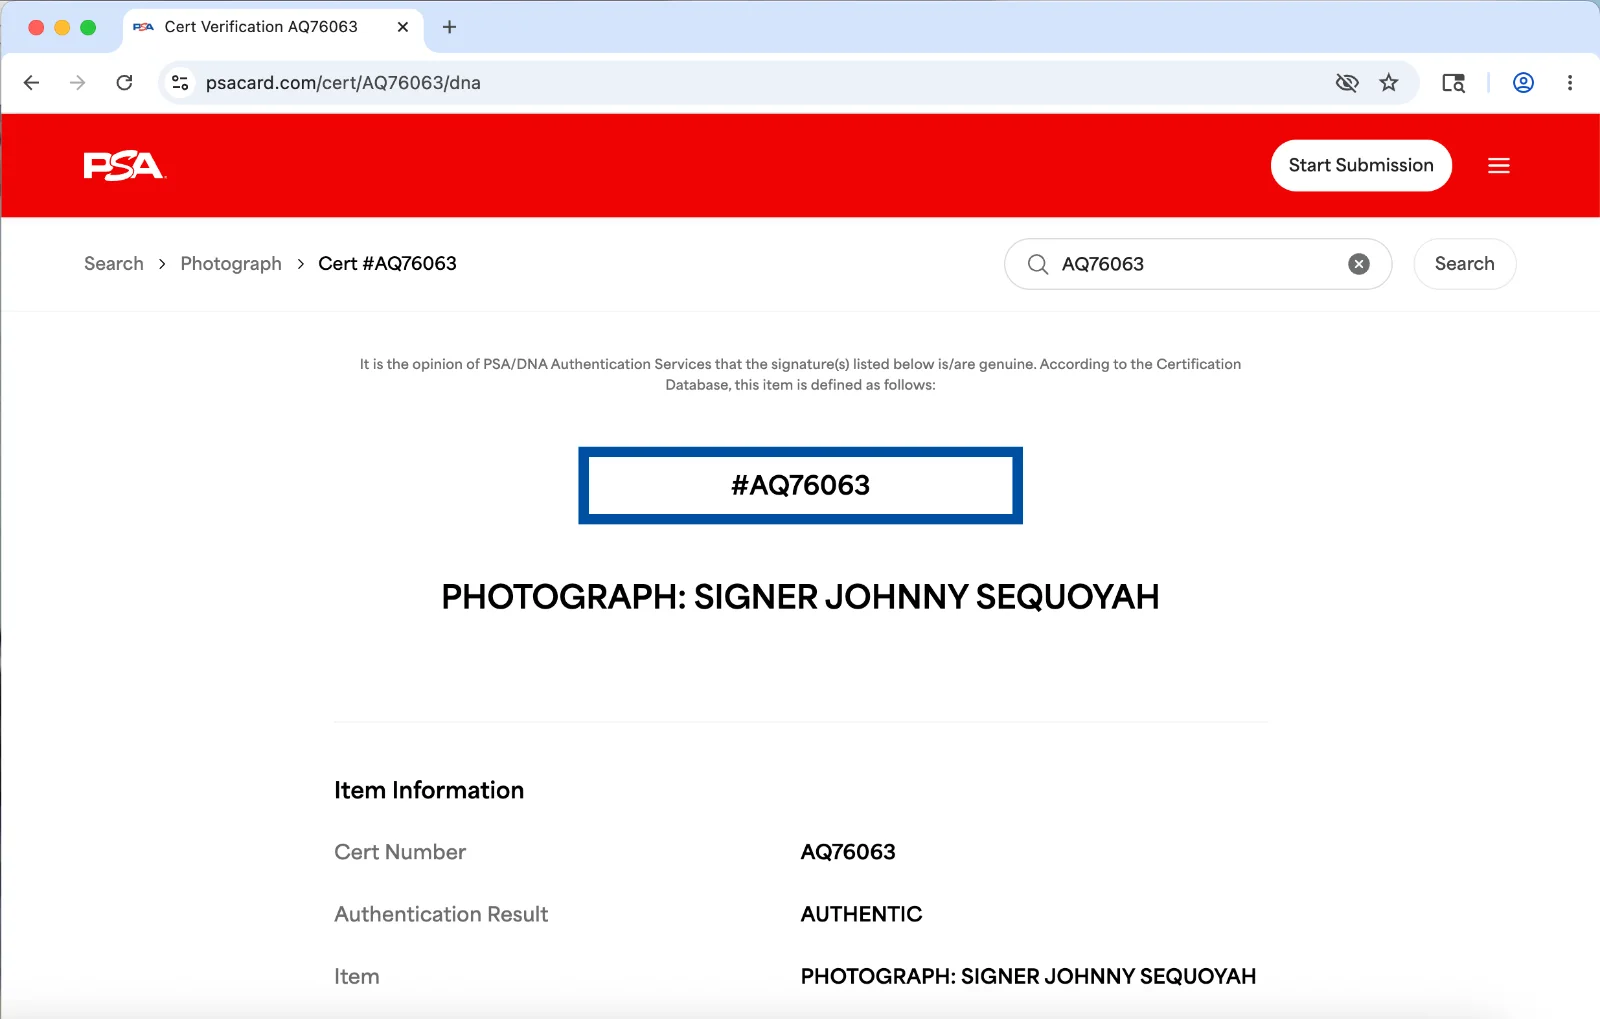Focus the cert number search input field

(x=1198, y=264)
